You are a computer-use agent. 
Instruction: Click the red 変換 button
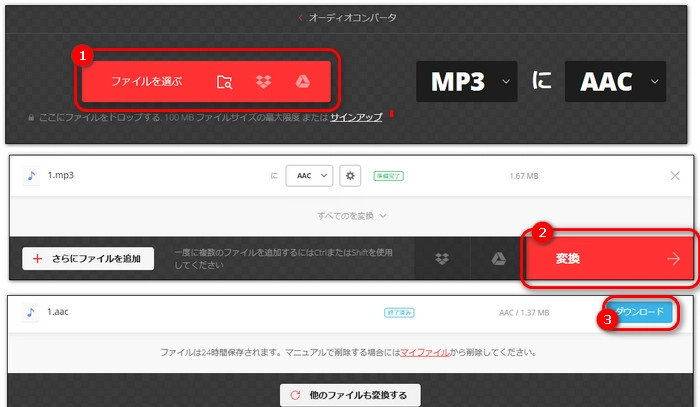coord(609,258)
